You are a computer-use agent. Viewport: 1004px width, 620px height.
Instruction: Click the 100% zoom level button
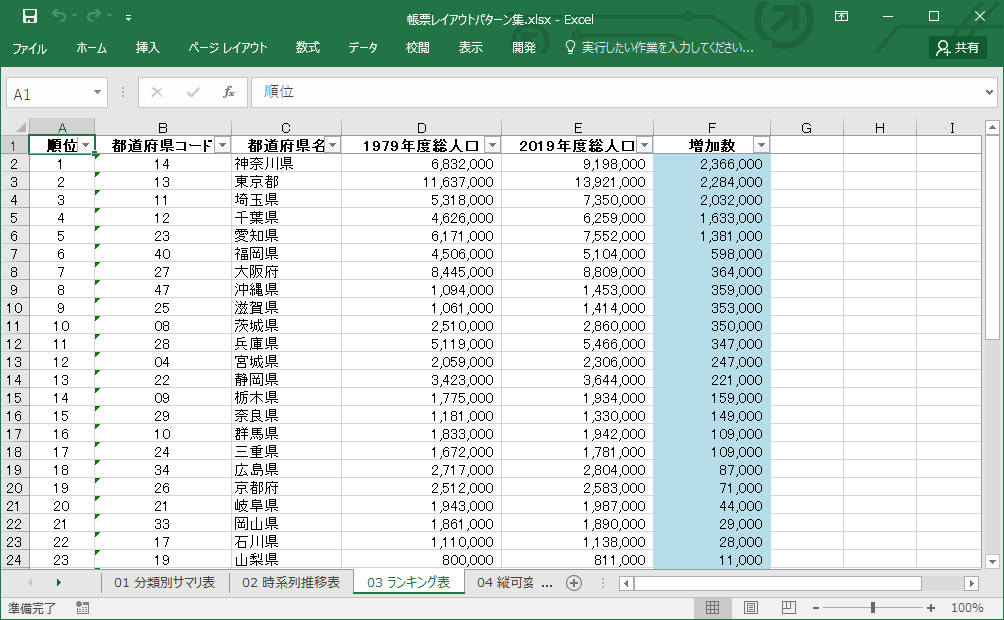click(967, 608)
